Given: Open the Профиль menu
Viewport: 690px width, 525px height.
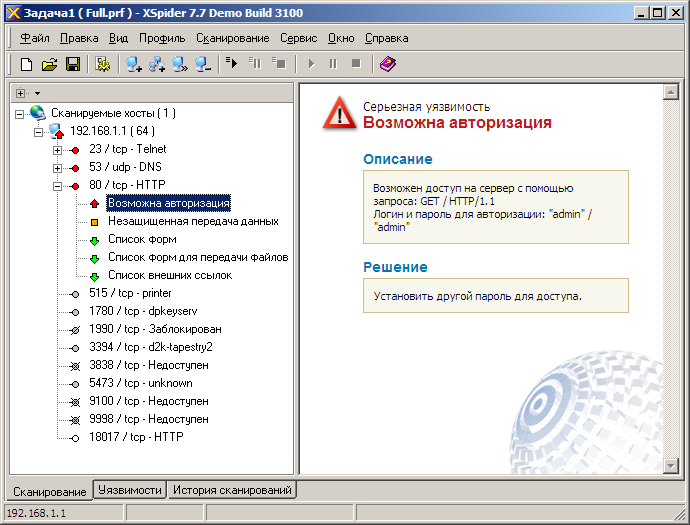Looking at the screenshot, I should tap(162, 38).
